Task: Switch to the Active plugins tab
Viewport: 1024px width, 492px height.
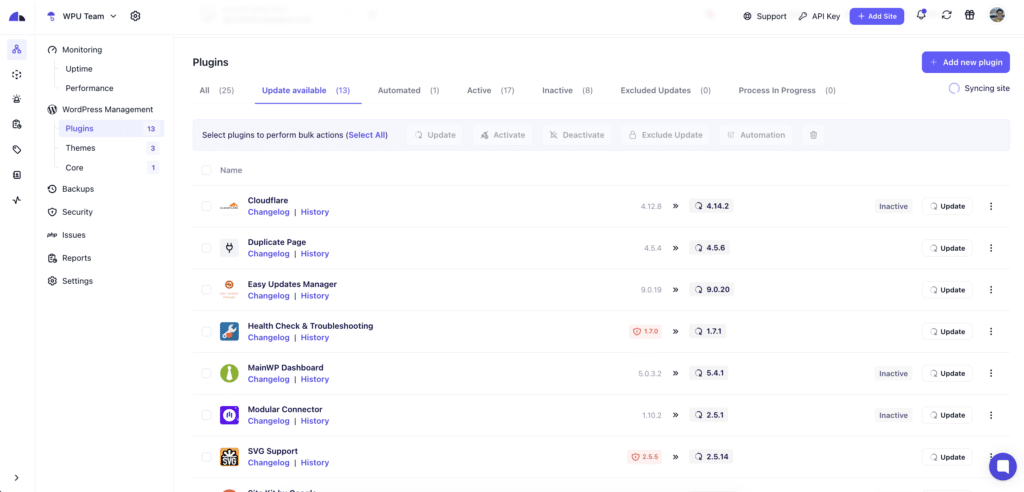Action: (490, 91)
